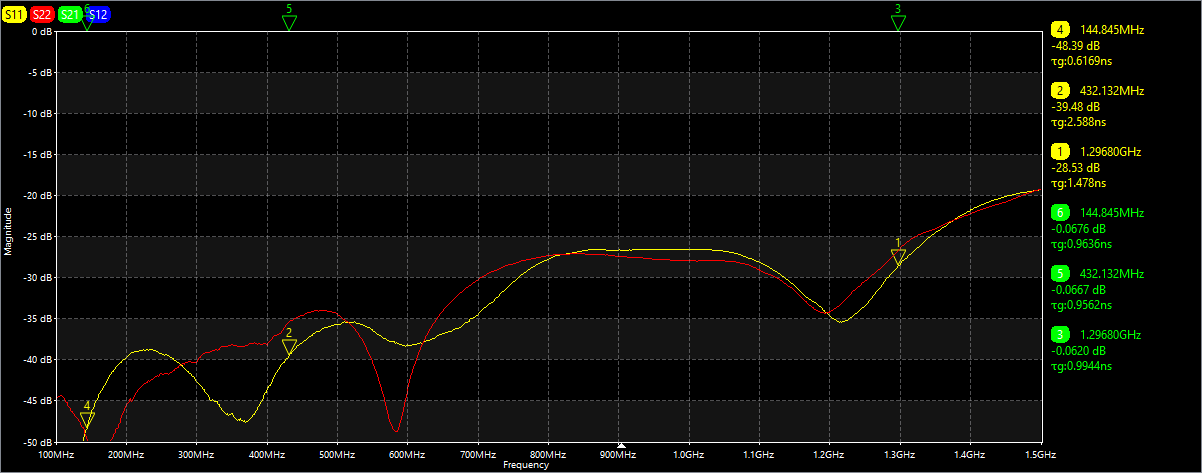Select yellow marker 2 triangle on S11 trace

(x=289, y=346)
